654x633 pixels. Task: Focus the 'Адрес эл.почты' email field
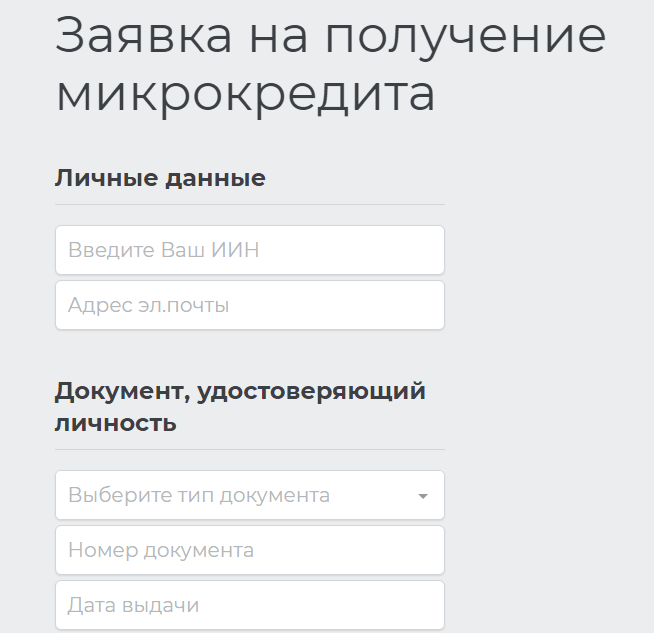click(x=249, y=305)
